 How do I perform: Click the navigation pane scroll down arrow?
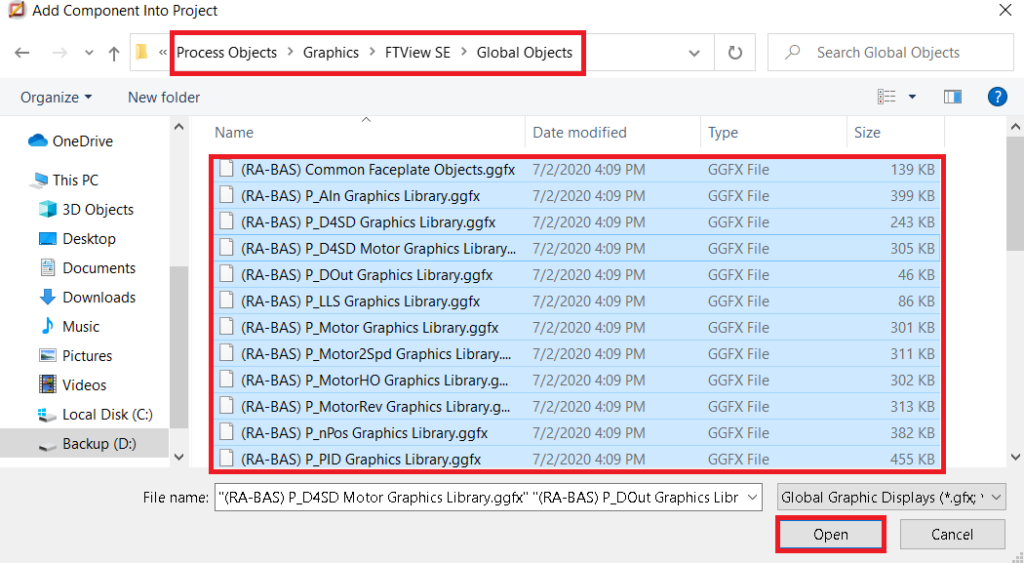pos(179,457)
